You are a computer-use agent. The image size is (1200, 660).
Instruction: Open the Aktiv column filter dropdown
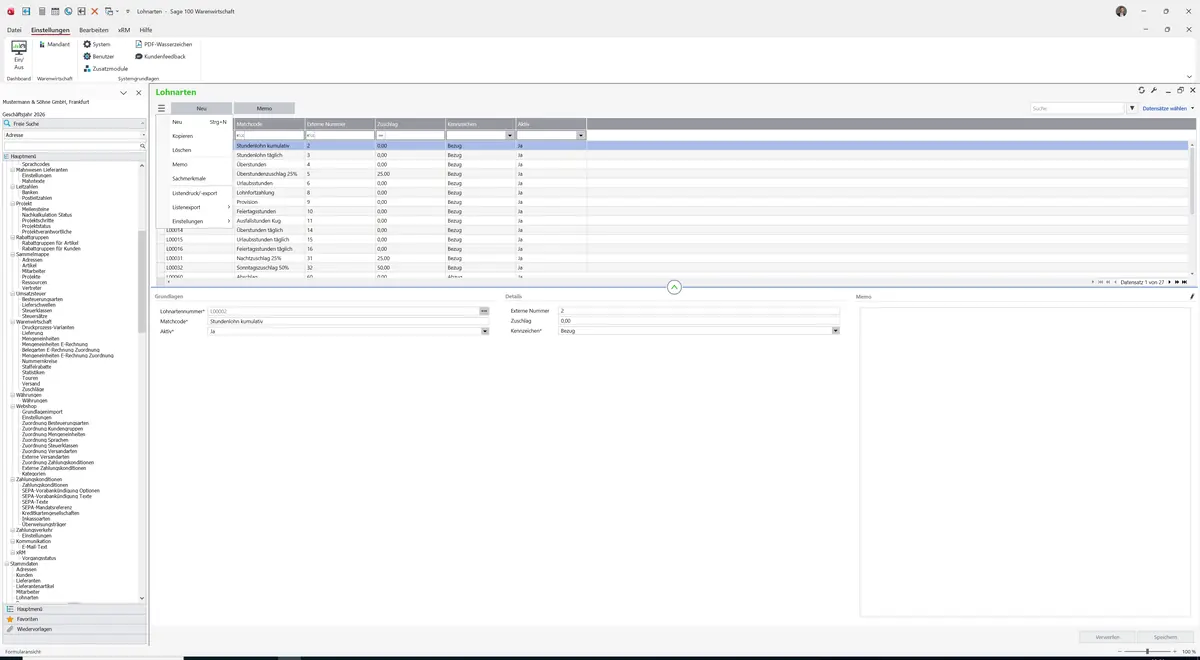click(x=581, y=135)
